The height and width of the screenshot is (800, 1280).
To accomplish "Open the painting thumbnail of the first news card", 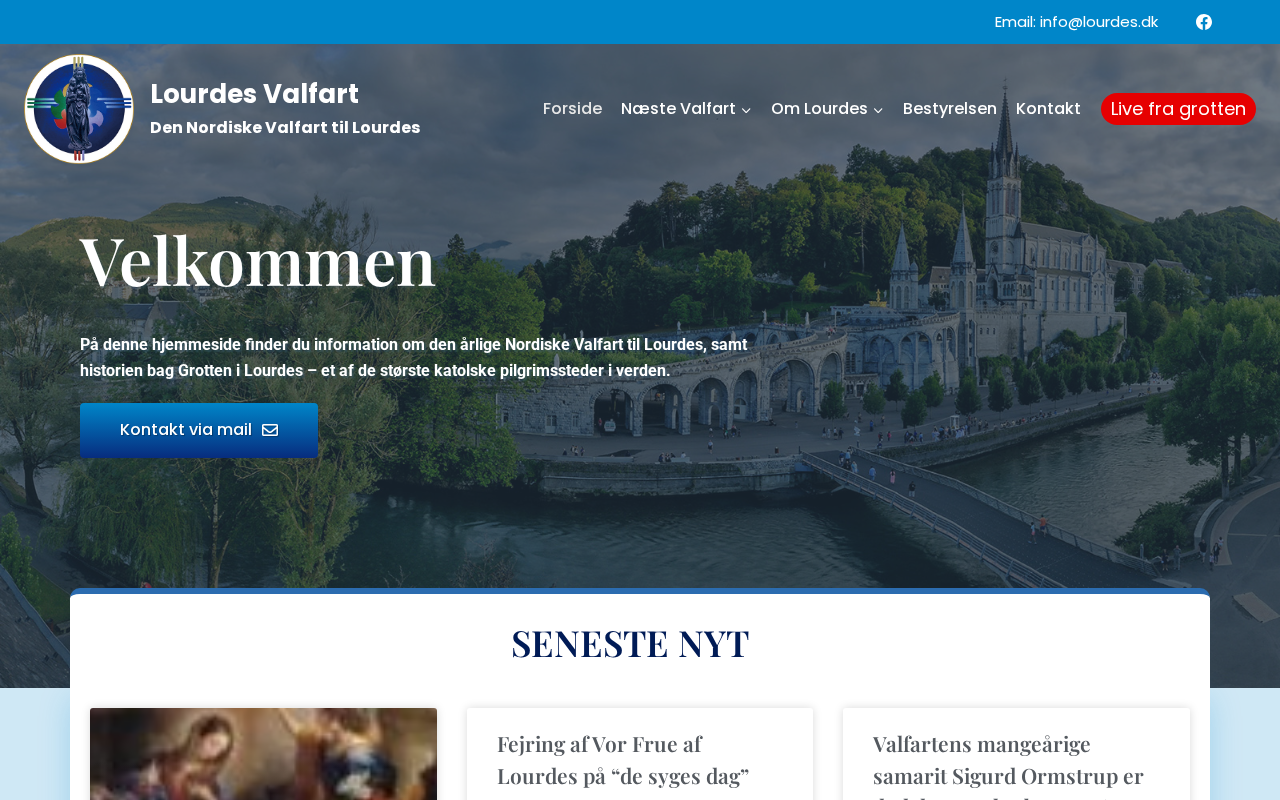I will point(263,754).
